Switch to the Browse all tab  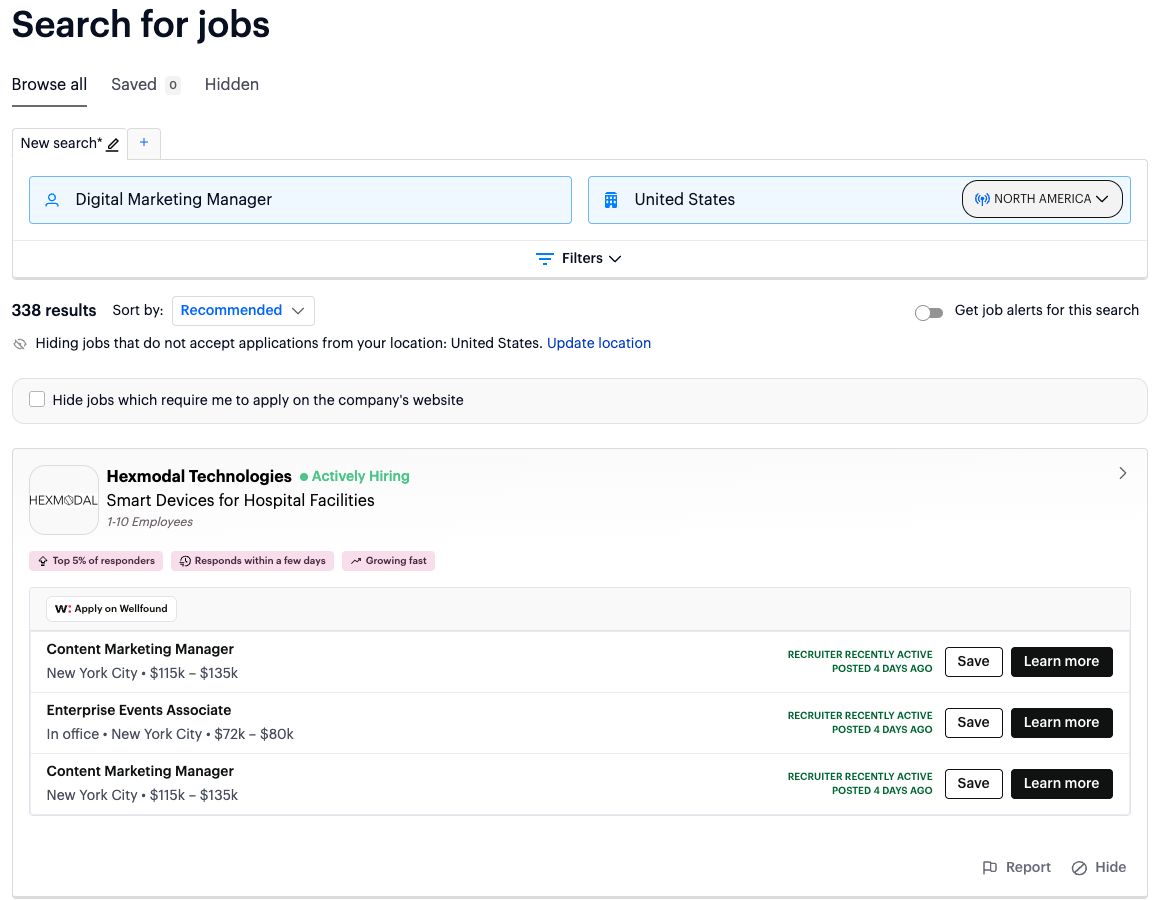click(x=50, y=84)
